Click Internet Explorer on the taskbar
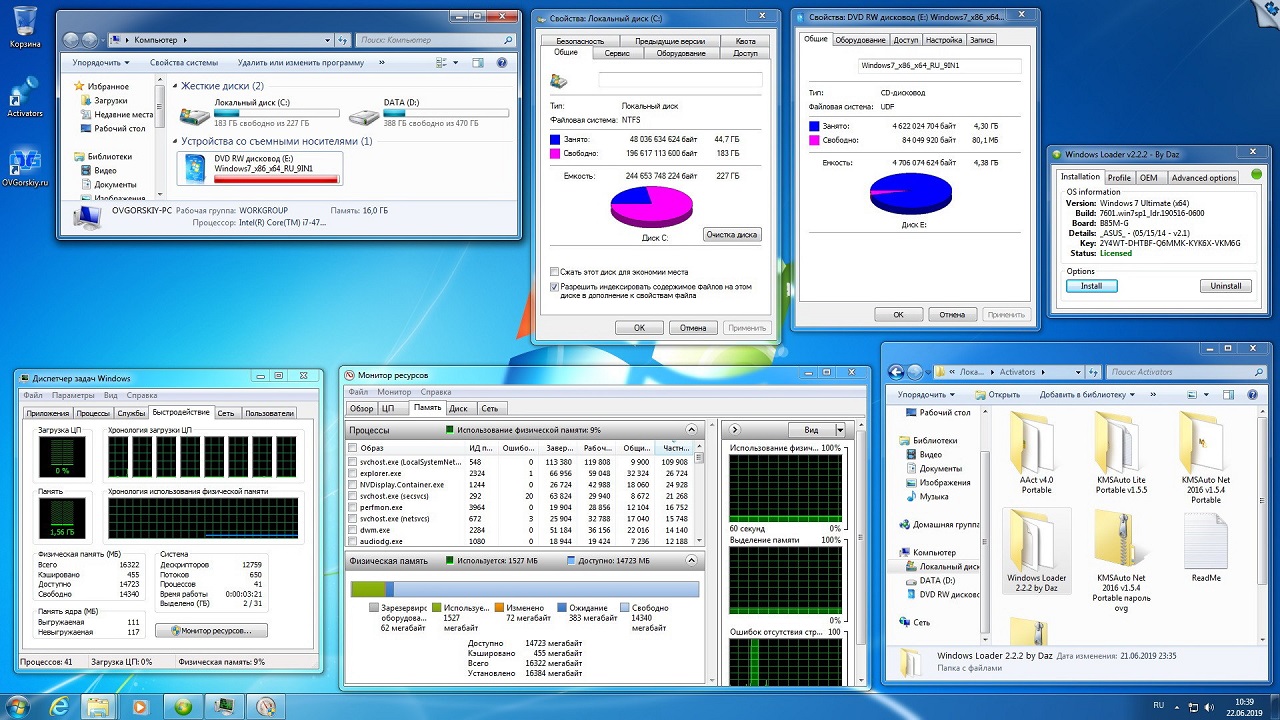 (x=59, y=706)
